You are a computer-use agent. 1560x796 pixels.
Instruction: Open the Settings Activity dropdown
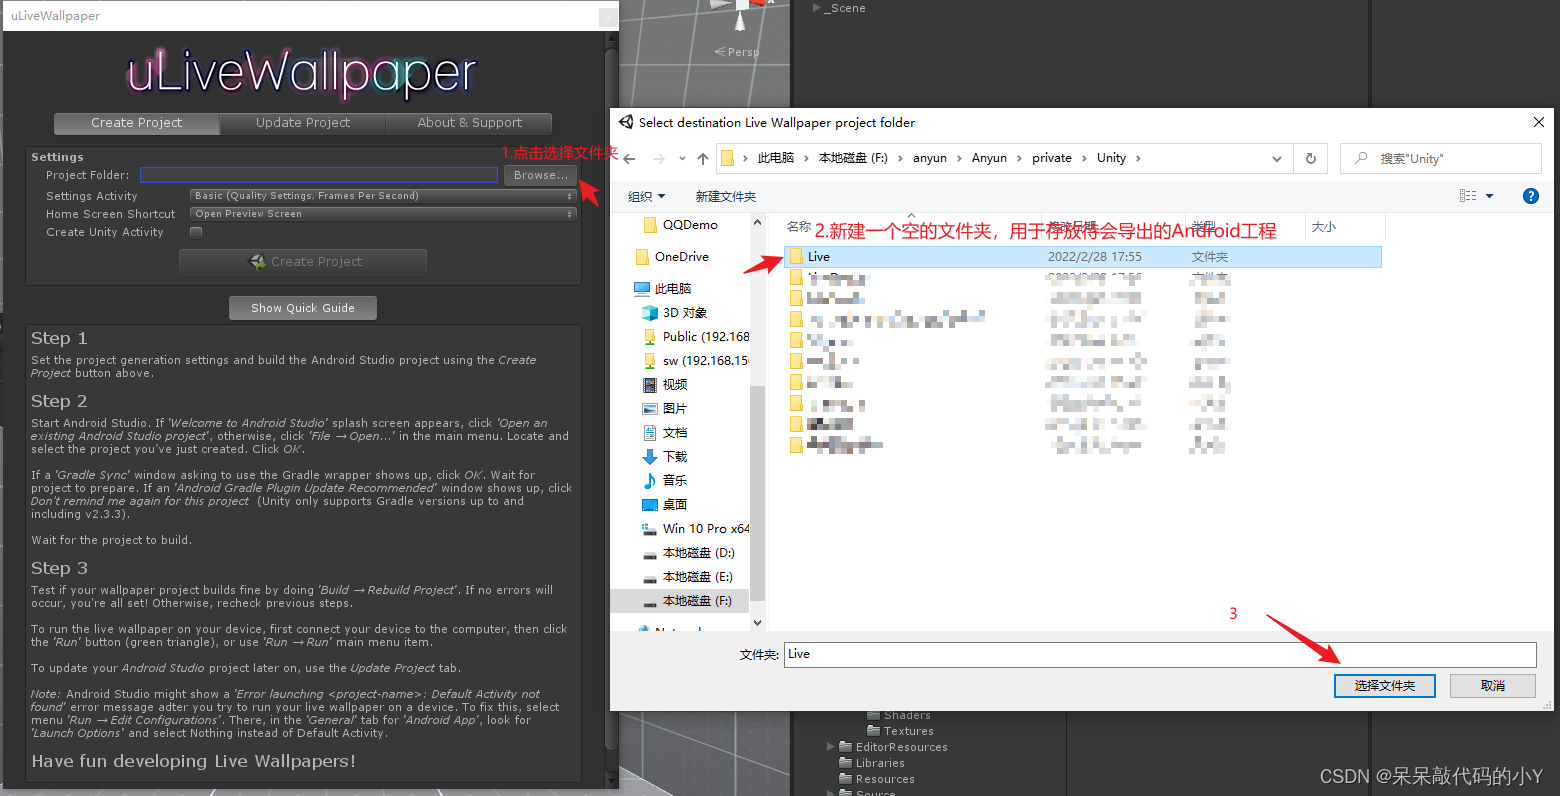coord(383,196)
